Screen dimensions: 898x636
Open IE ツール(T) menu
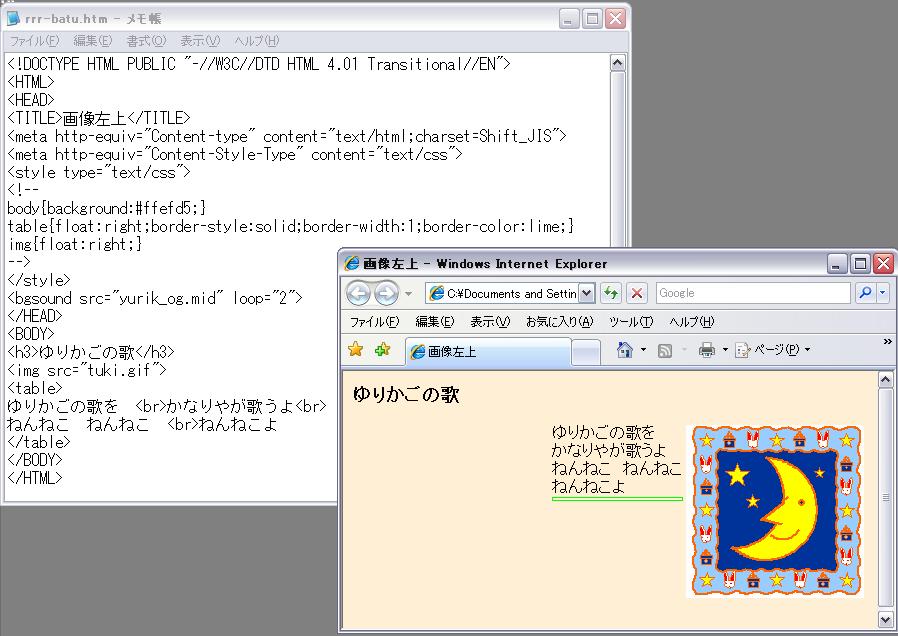point(631,322)
